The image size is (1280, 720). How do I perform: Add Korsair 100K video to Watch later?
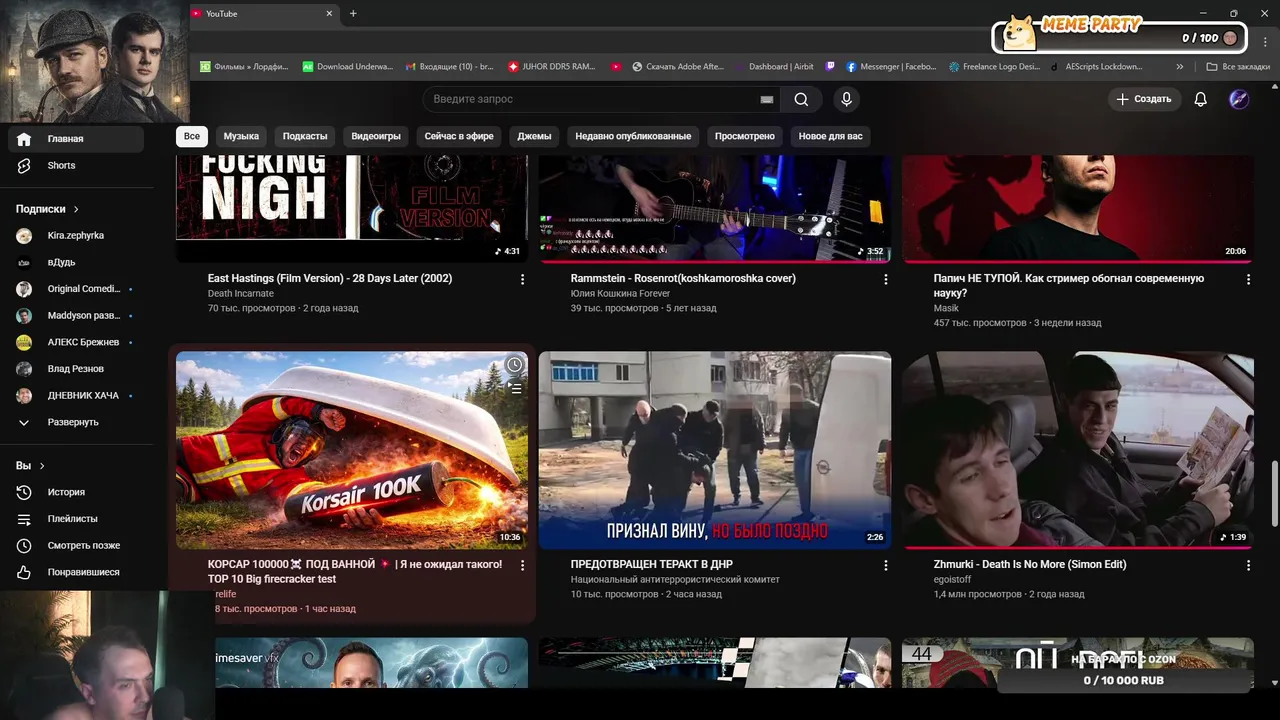click(x=514, y=365)
